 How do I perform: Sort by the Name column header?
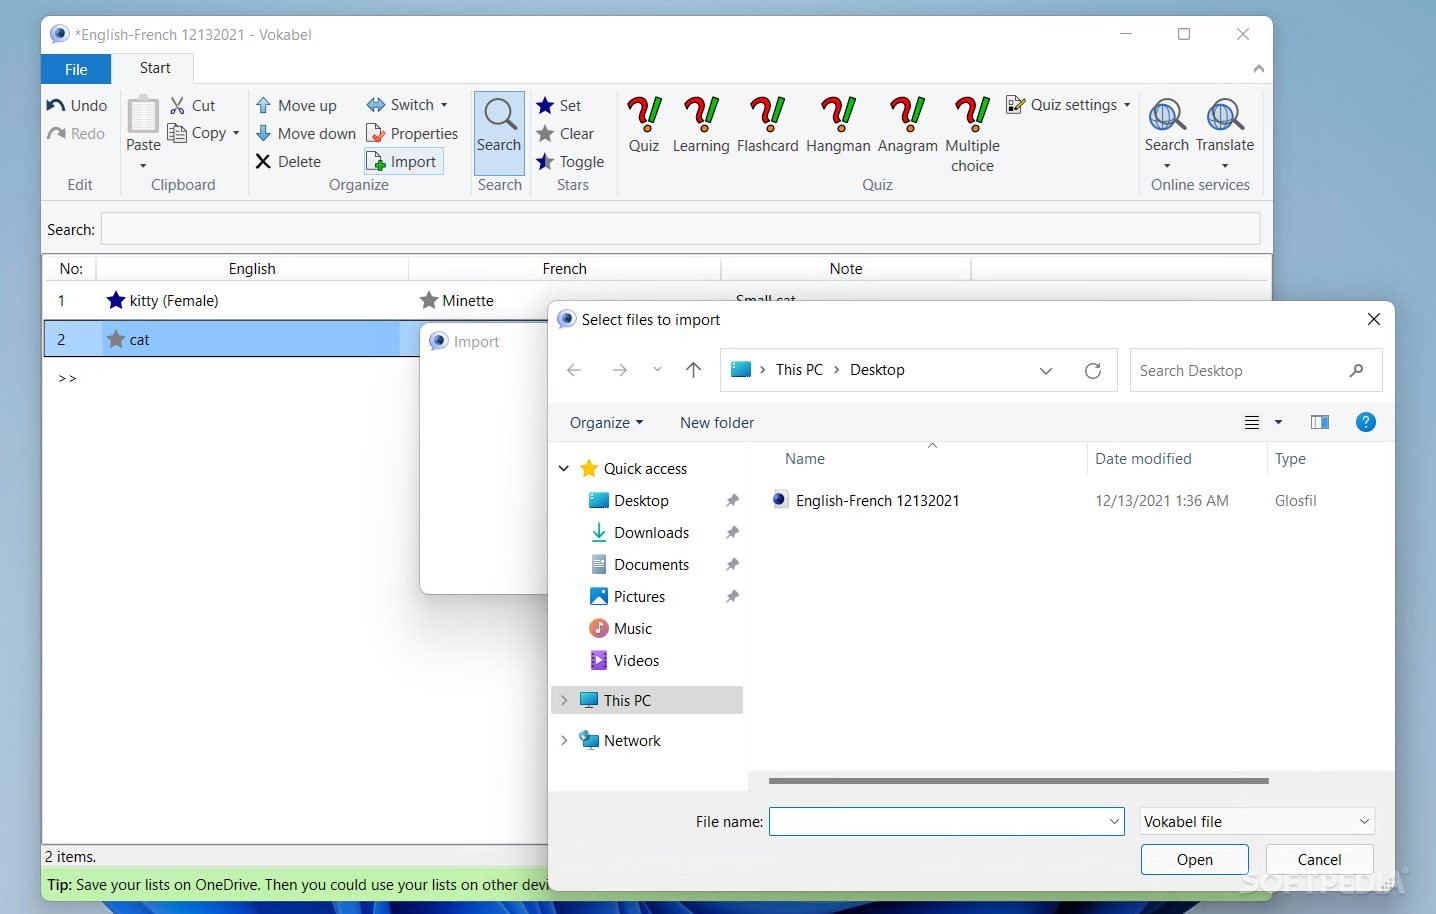805,458
